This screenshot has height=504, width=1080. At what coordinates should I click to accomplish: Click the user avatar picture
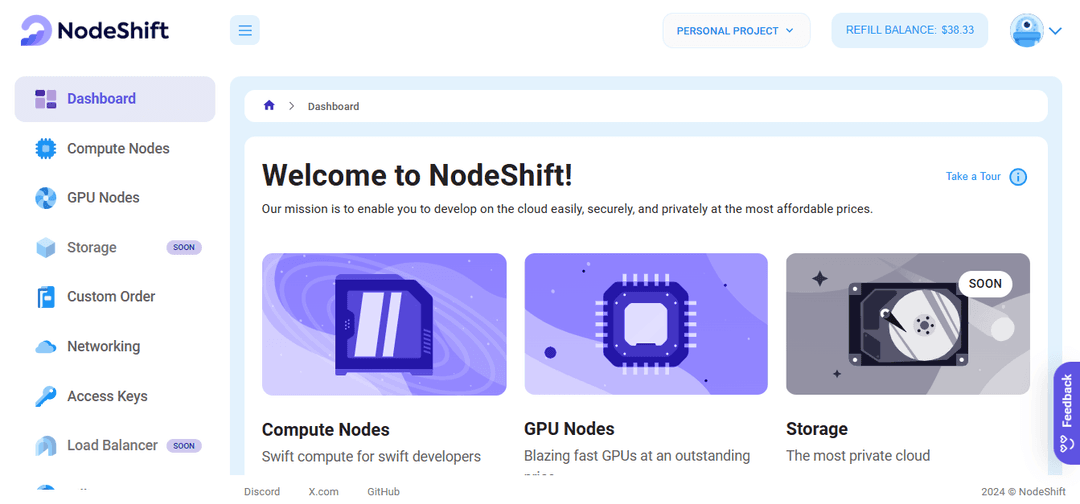pos(1026,30)
